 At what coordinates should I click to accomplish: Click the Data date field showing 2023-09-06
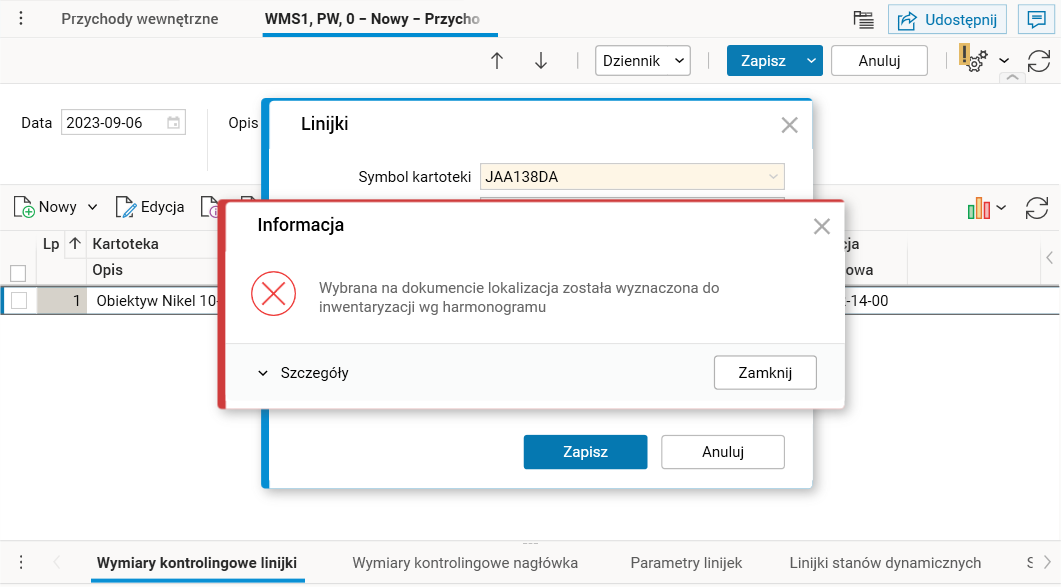click(115, 122)
